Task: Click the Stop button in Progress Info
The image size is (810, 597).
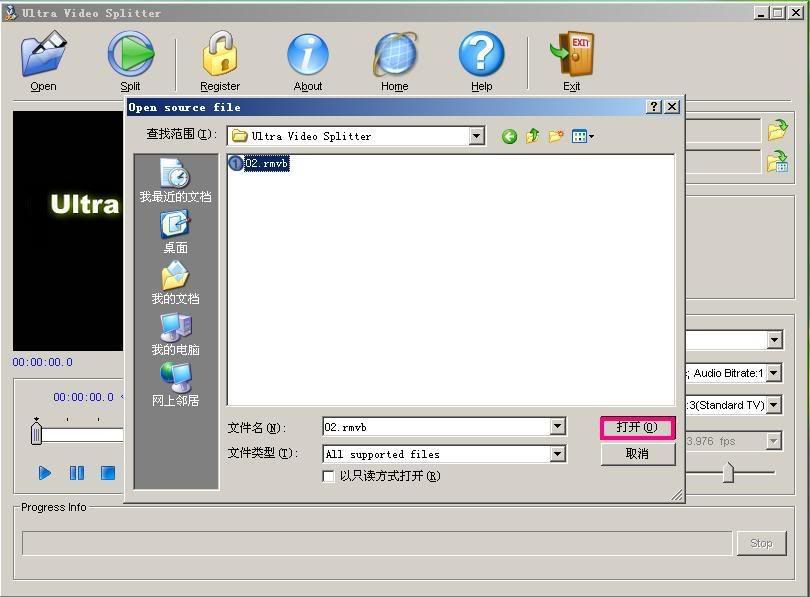Action: (761, 543)
